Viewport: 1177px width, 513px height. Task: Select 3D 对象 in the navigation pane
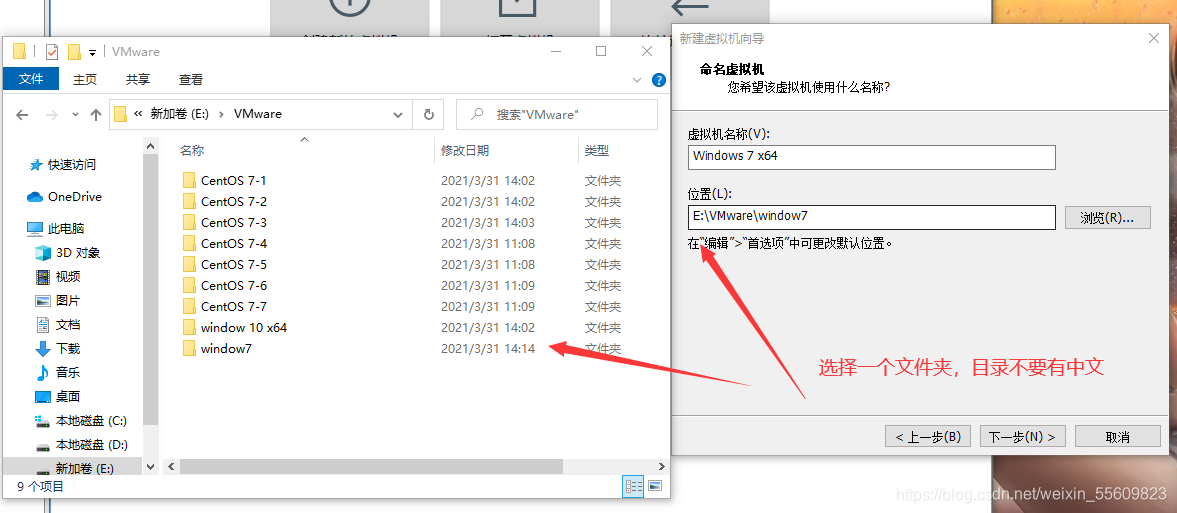78,252
